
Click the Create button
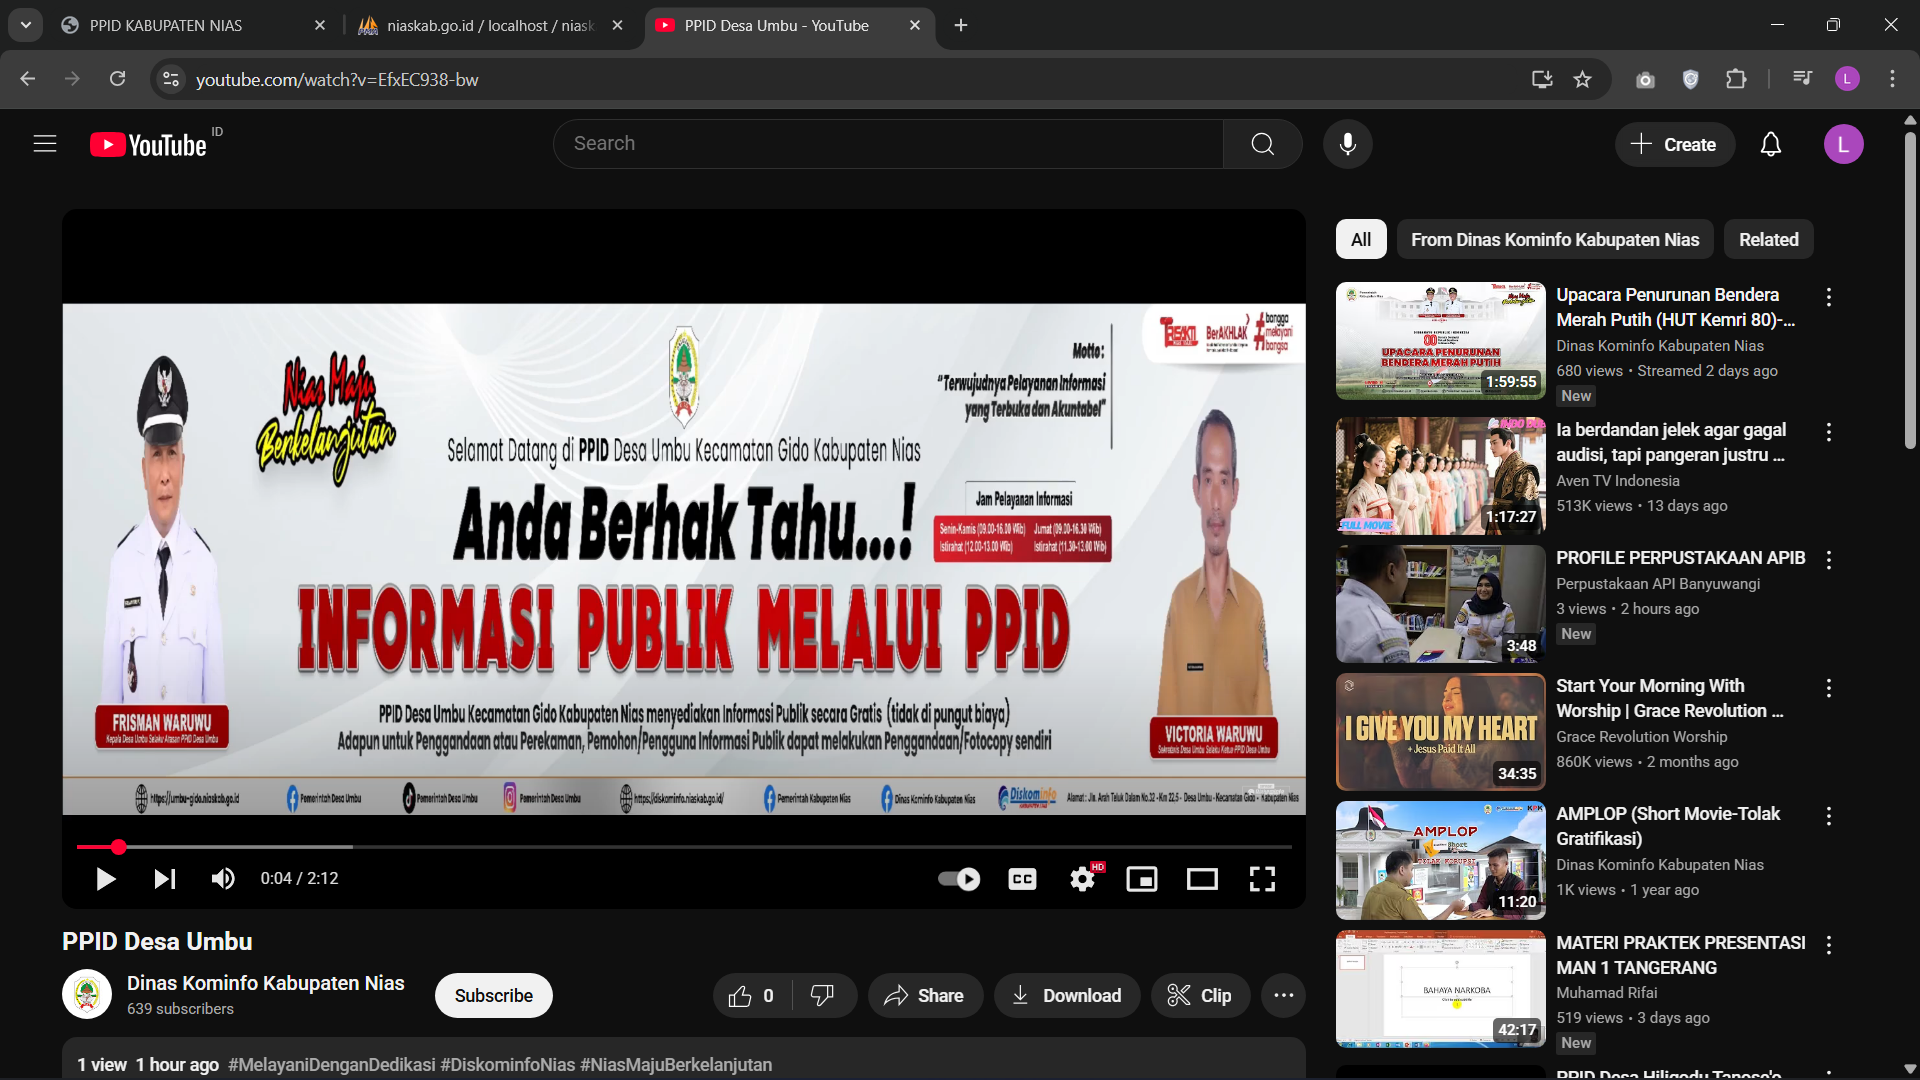coord(1674,145)
